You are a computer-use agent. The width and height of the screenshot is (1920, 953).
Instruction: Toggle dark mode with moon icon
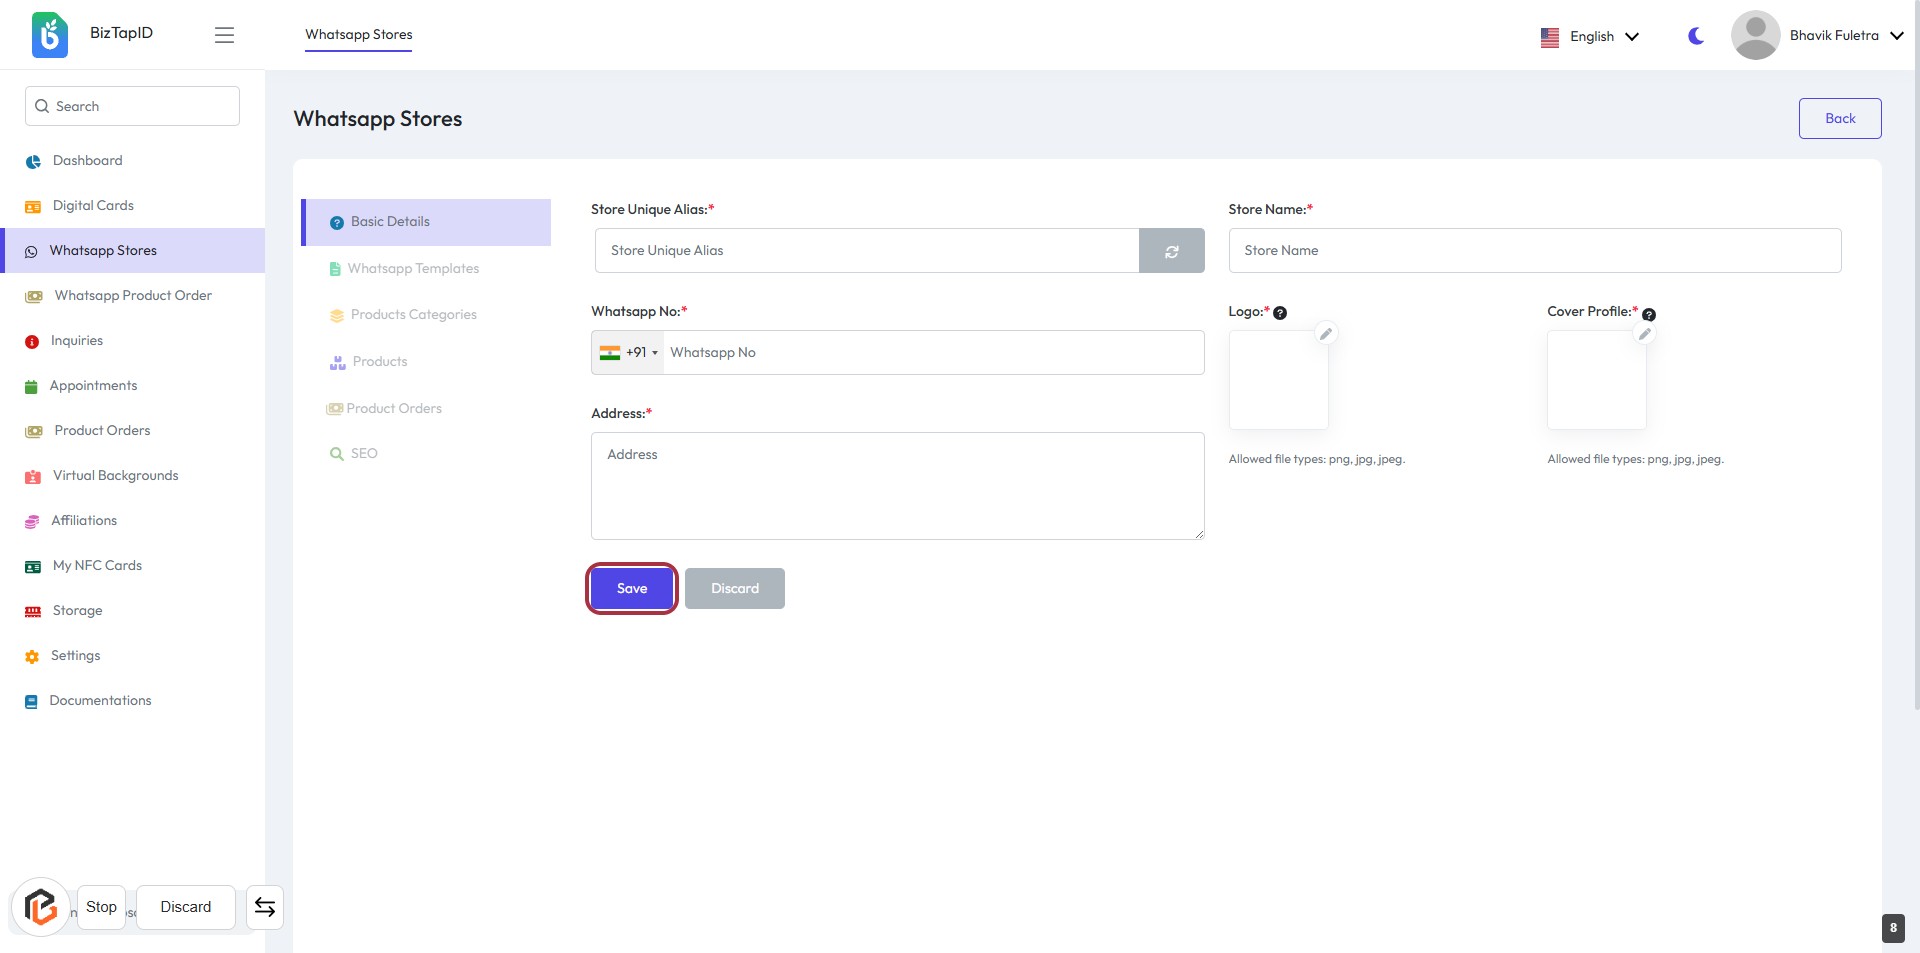tap(1696, 36)
